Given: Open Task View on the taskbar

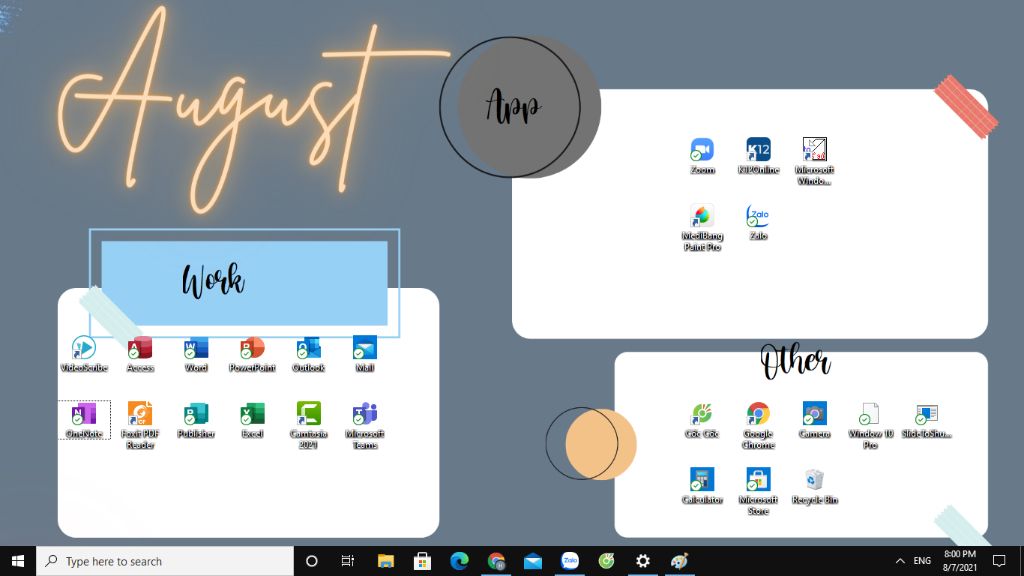Looking at the screenshot, I should coord(347,561).
